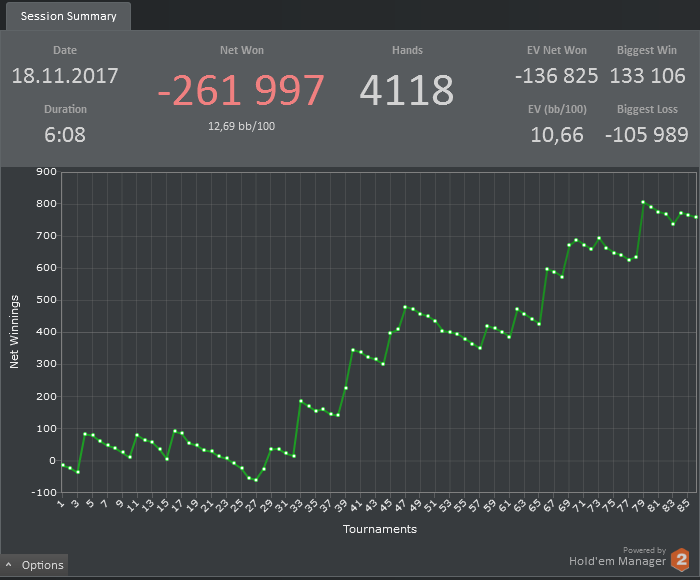Click the Net Won value -261 997
The height and width of the screenshot is (580, 700).
241,91
